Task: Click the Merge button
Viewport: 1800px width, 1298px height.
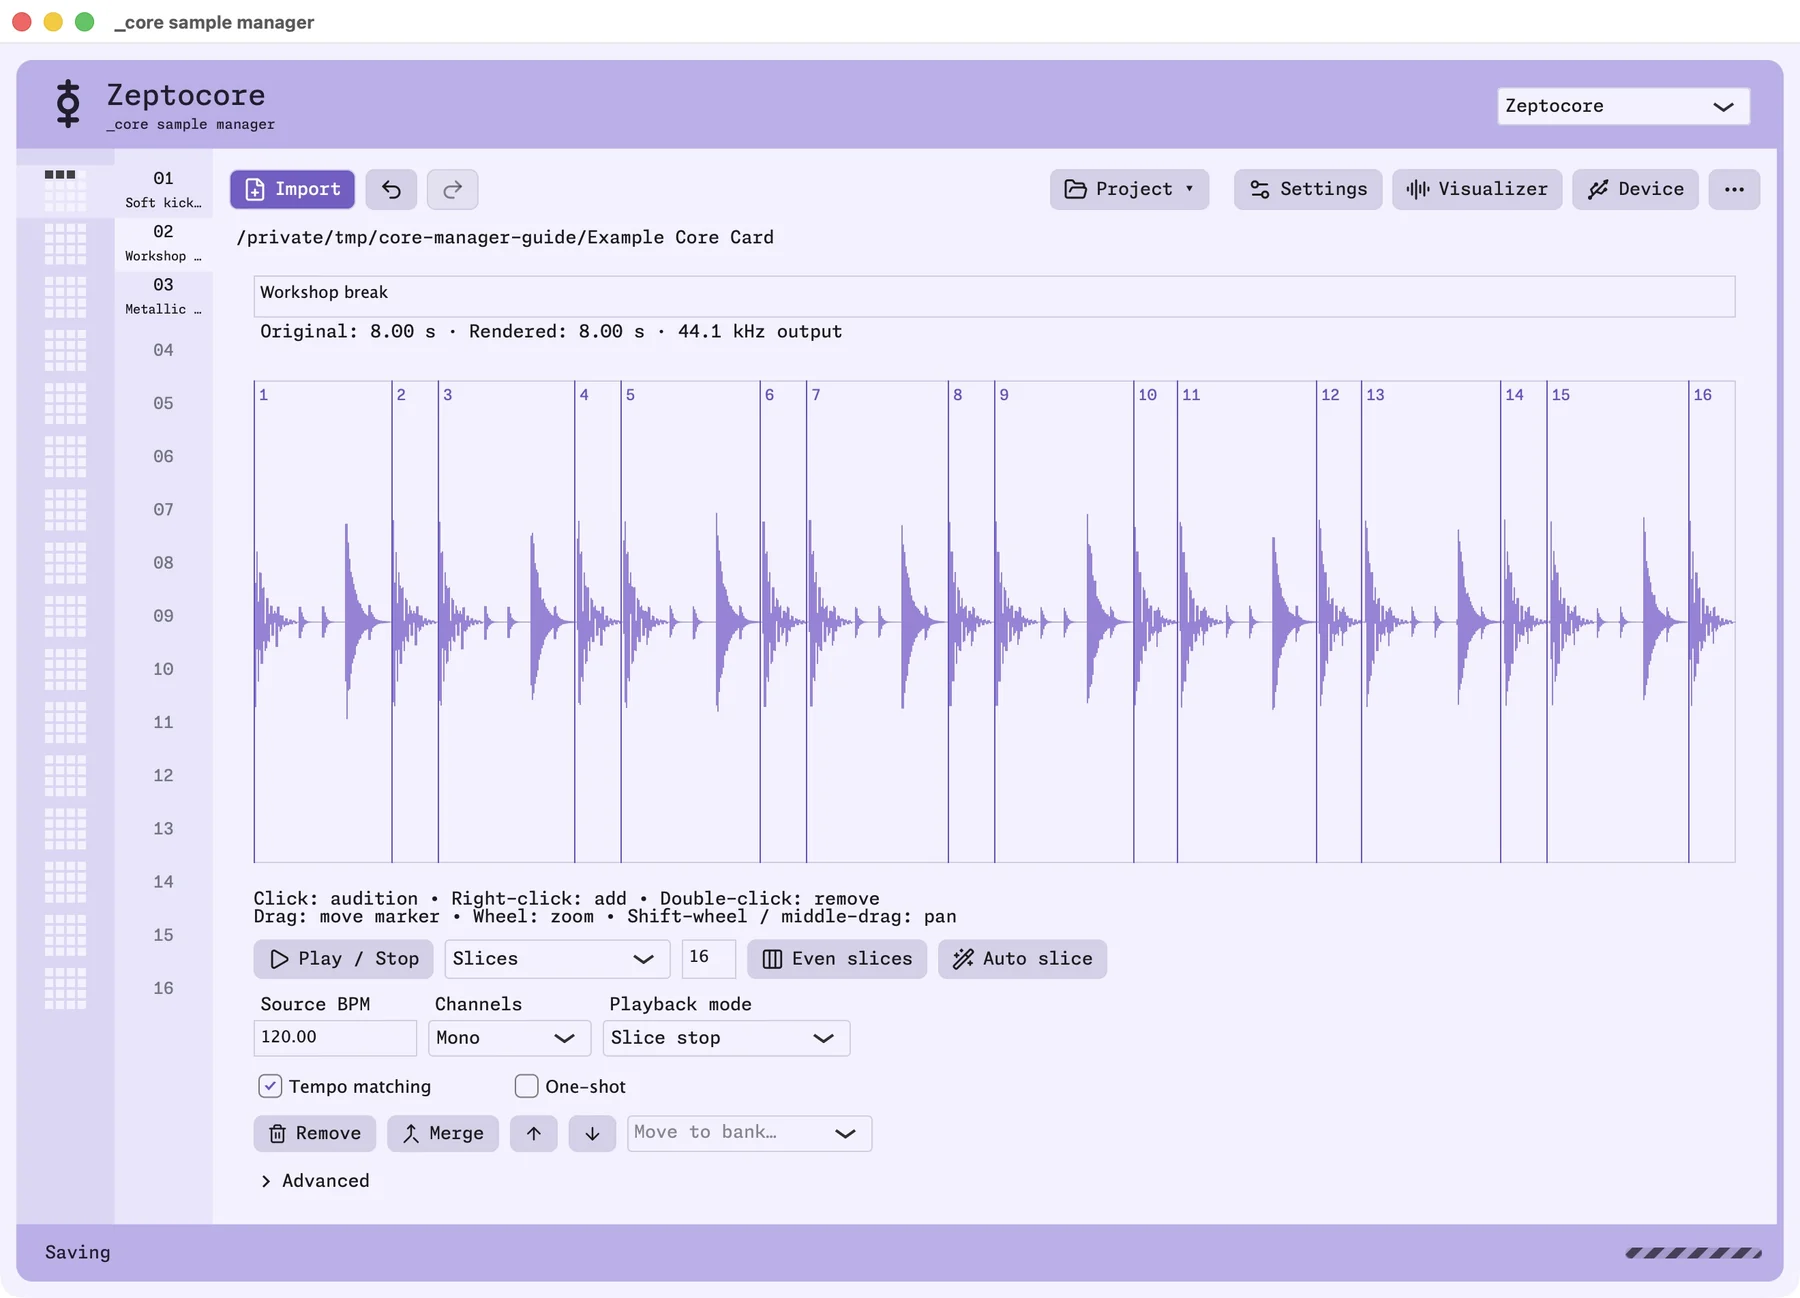Action: point(443,1133)
